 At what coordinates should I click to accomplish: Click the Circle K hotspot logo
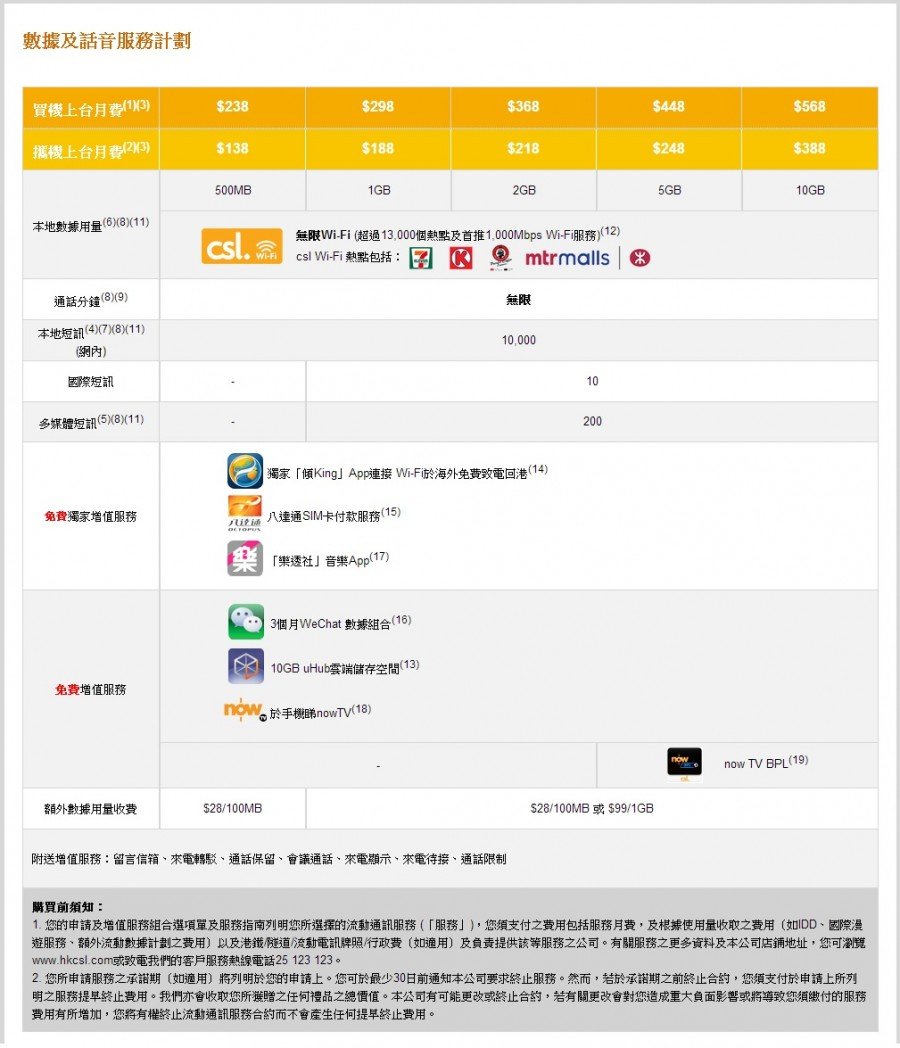pos(461,256)
